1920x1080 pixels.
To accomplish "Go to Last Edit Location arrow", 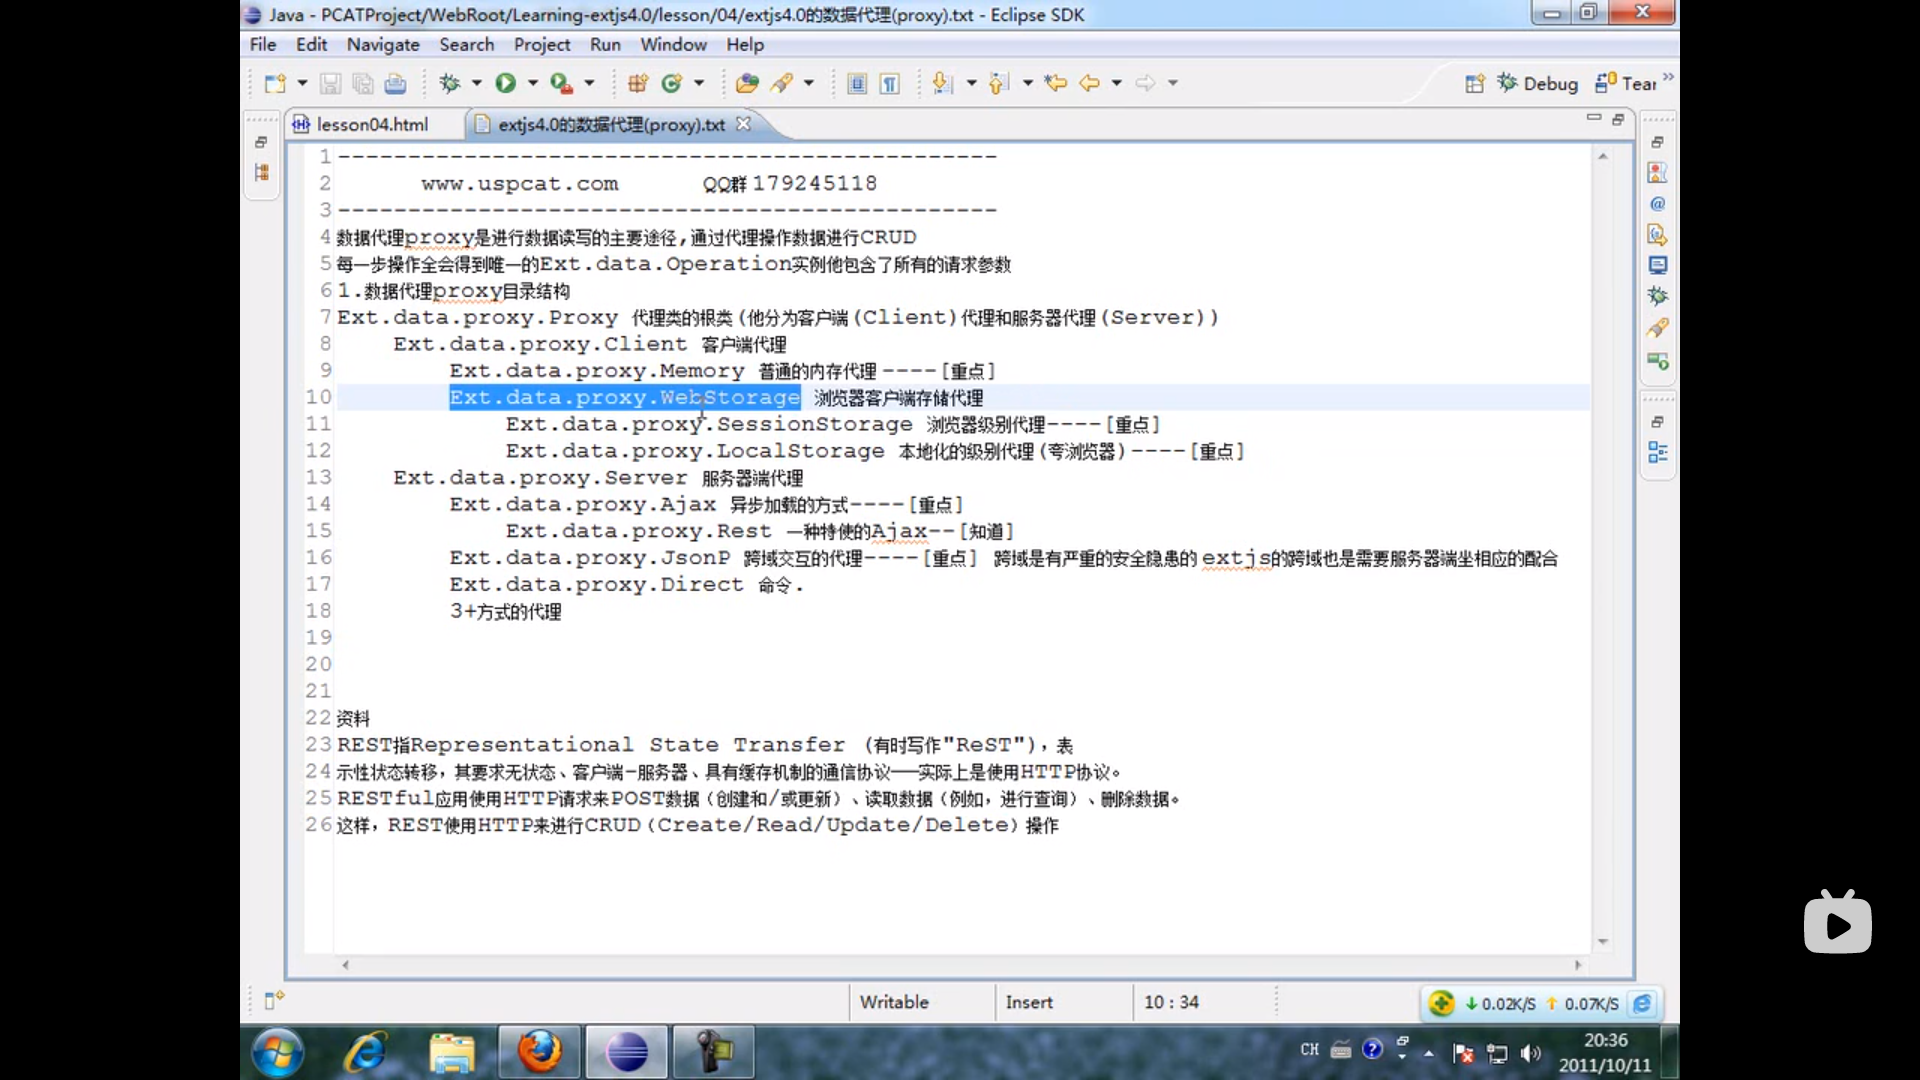I will pyautogui.click(x=1056, y=83).
